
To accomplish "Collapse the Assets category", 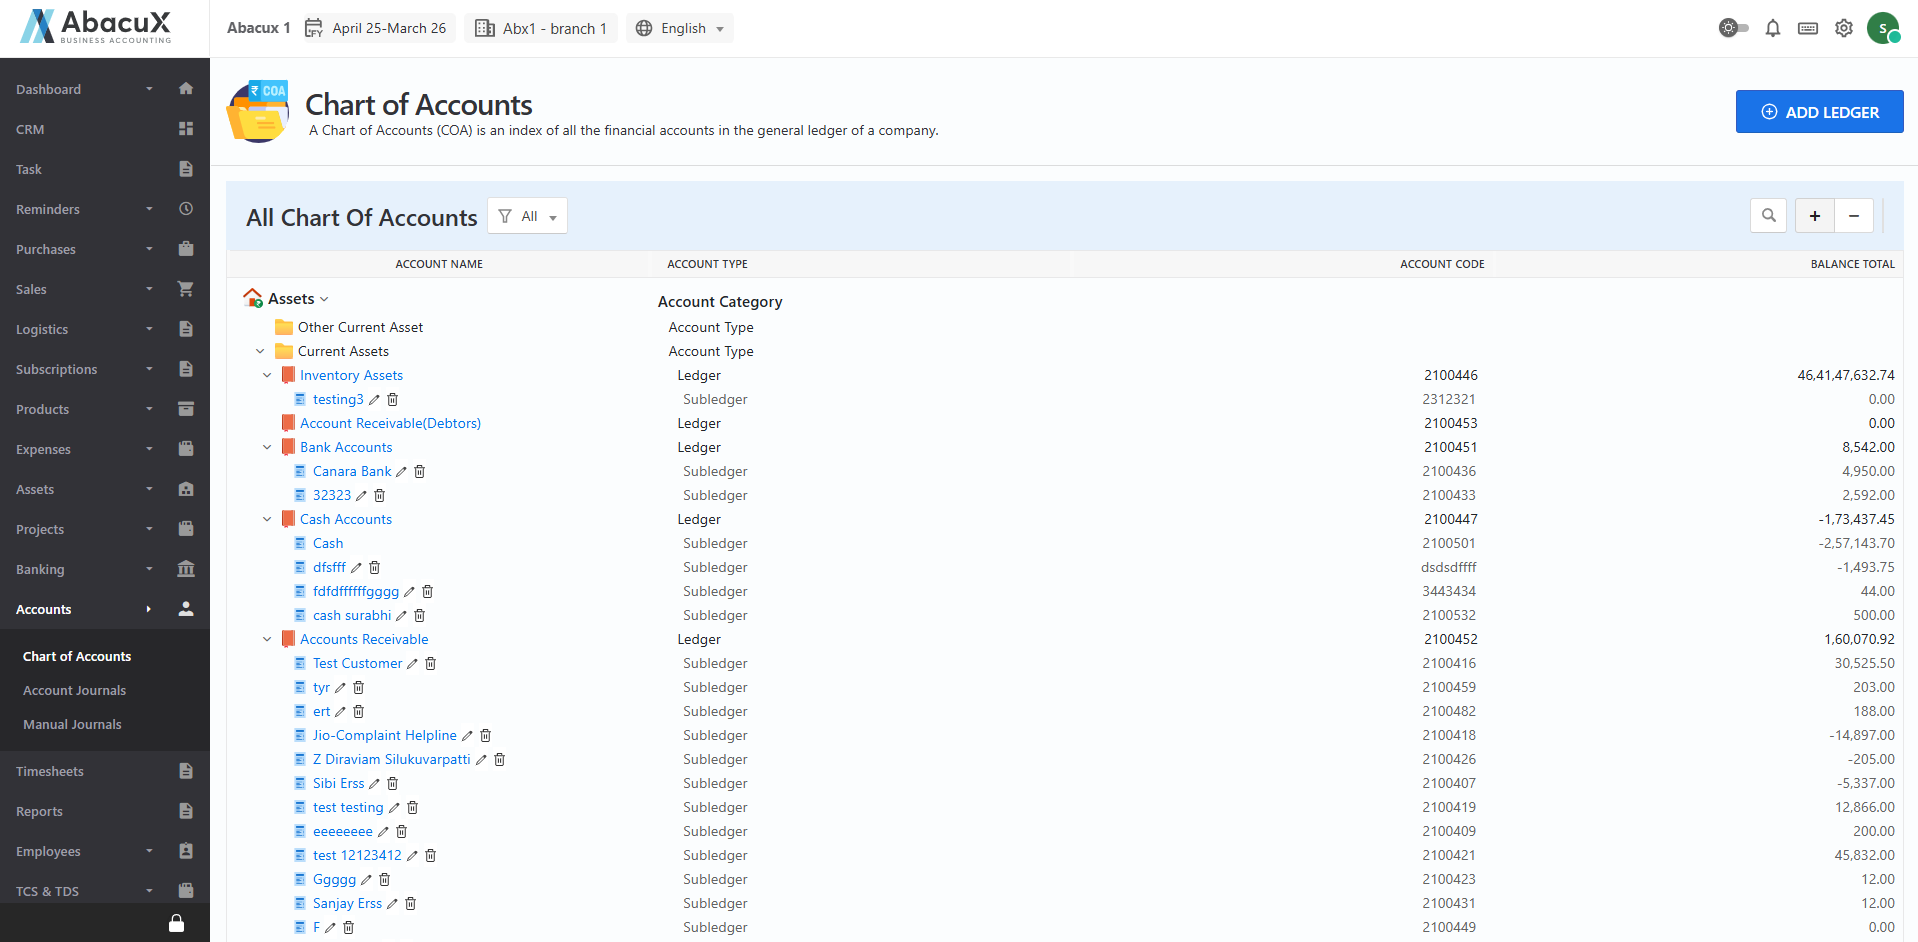I will 324,300.
